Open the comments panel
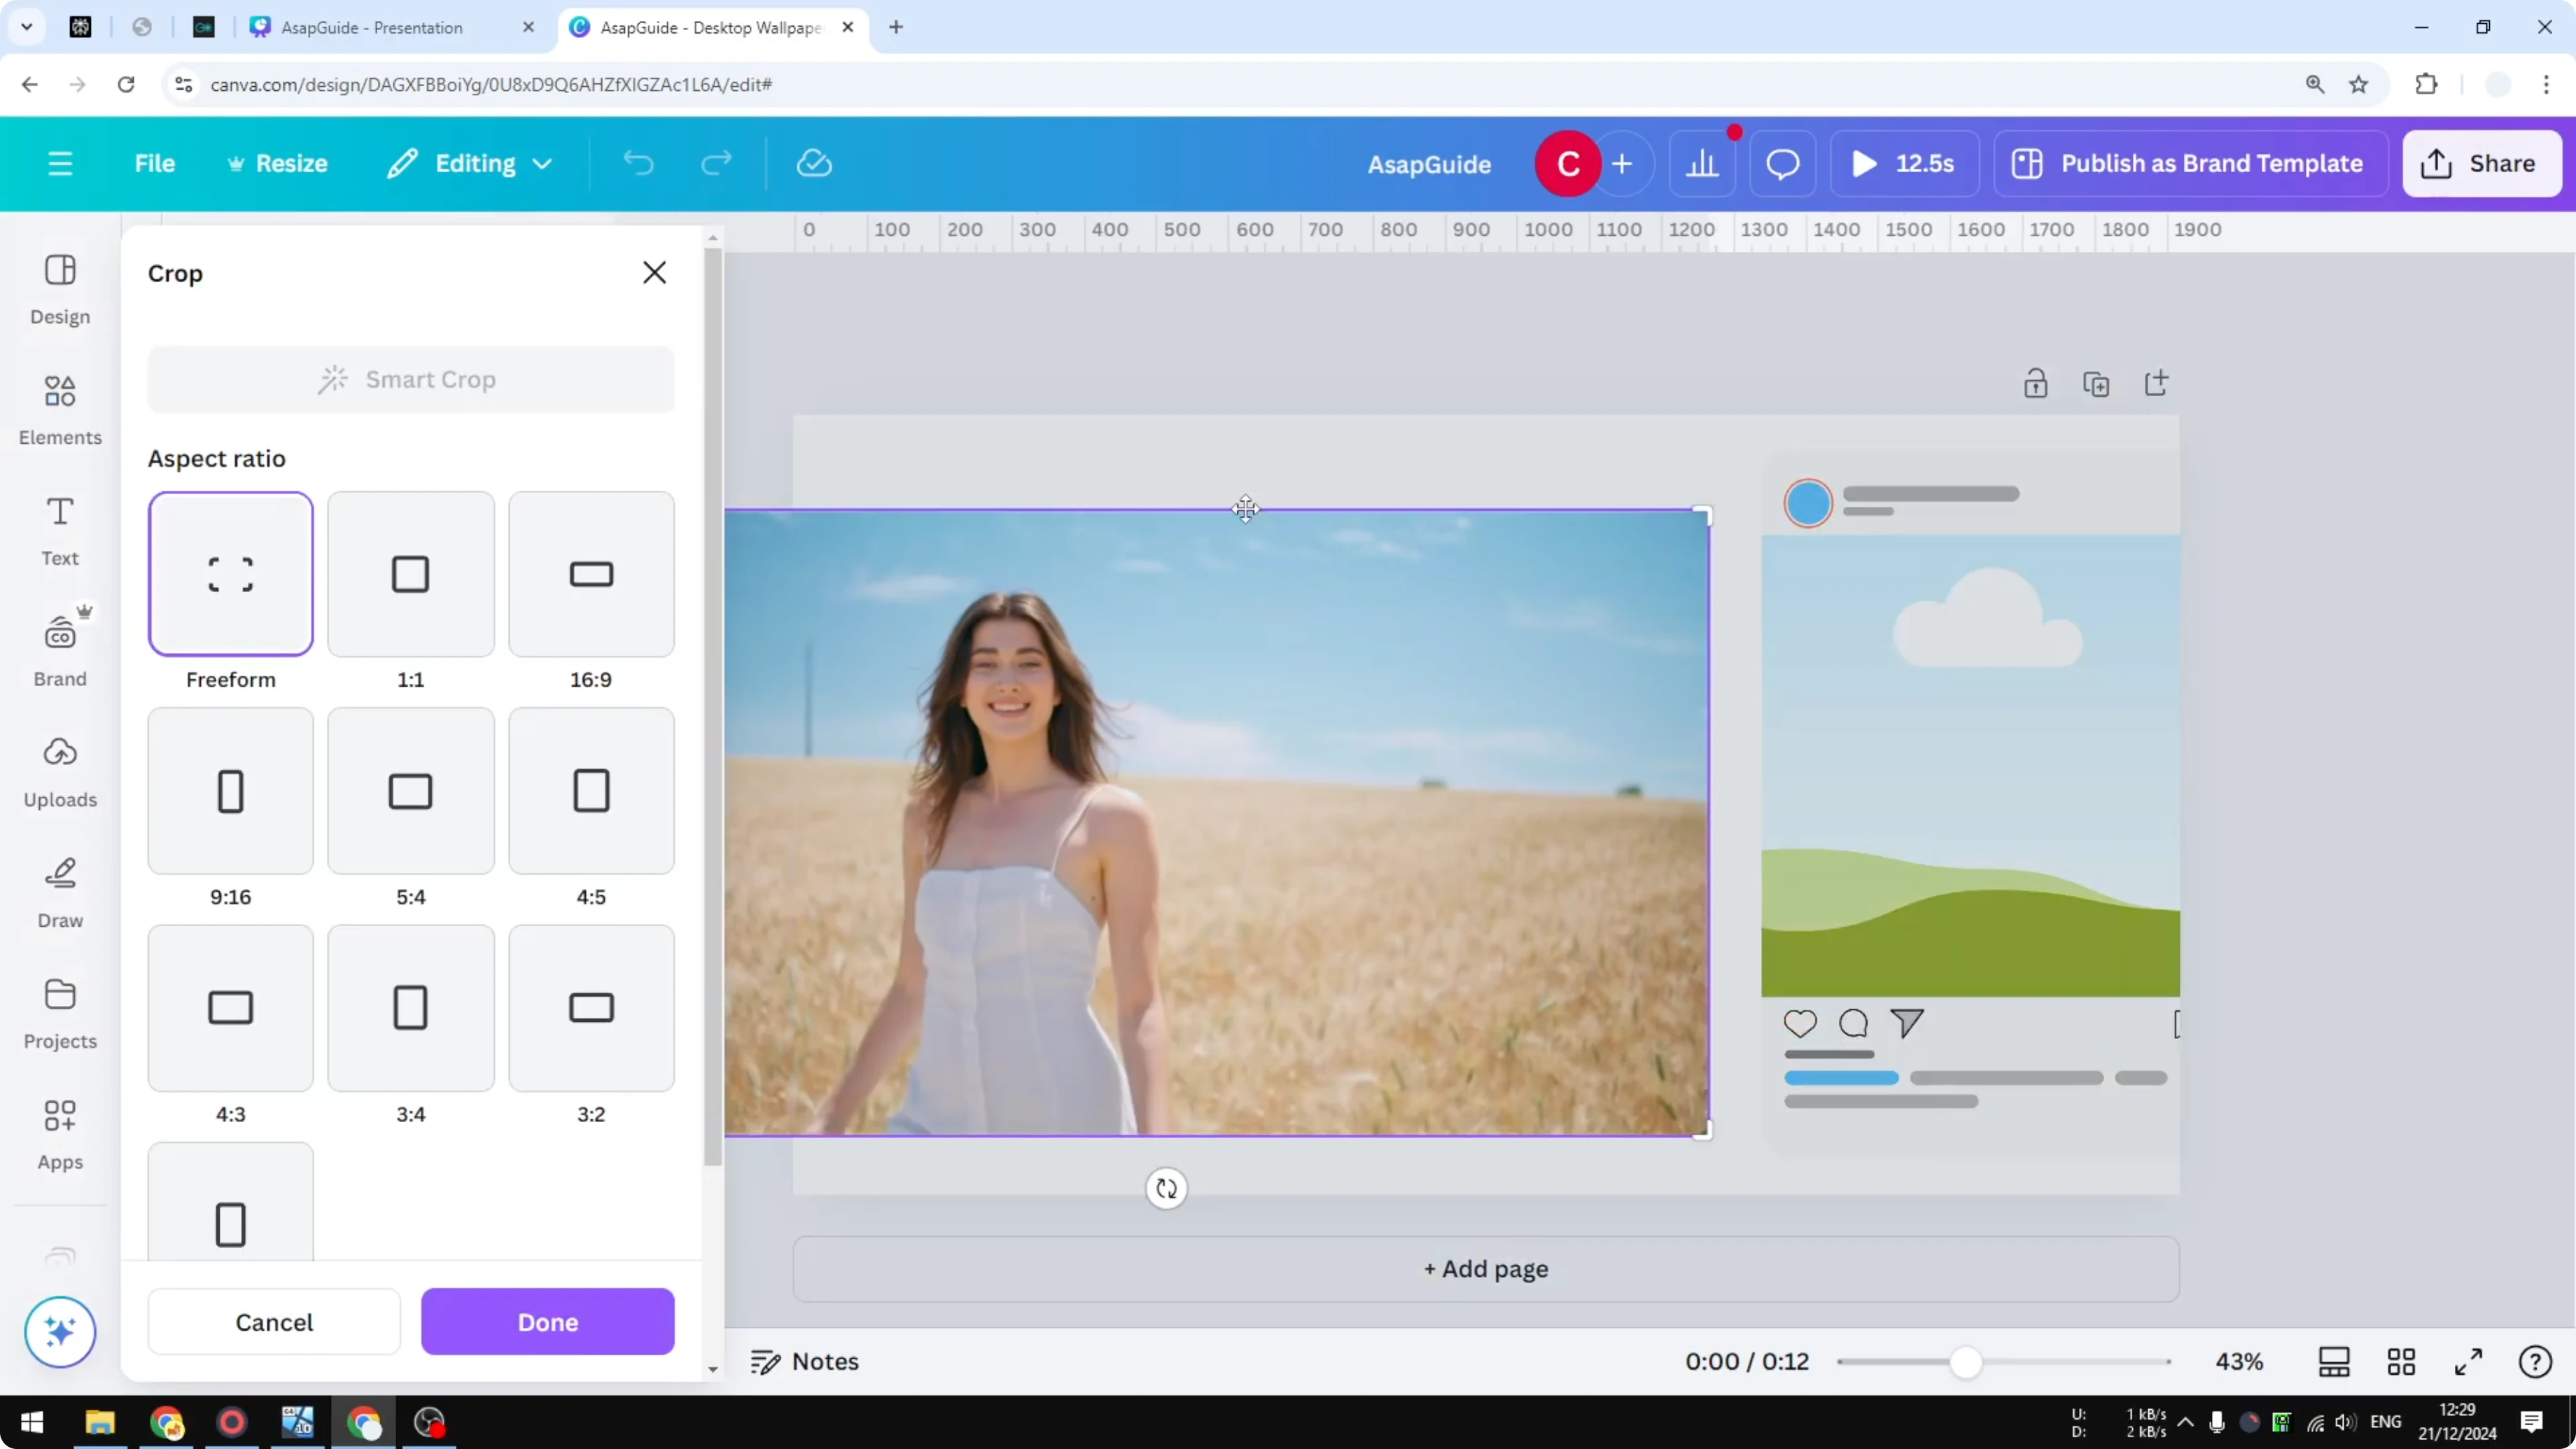 tap(1783, 163)
